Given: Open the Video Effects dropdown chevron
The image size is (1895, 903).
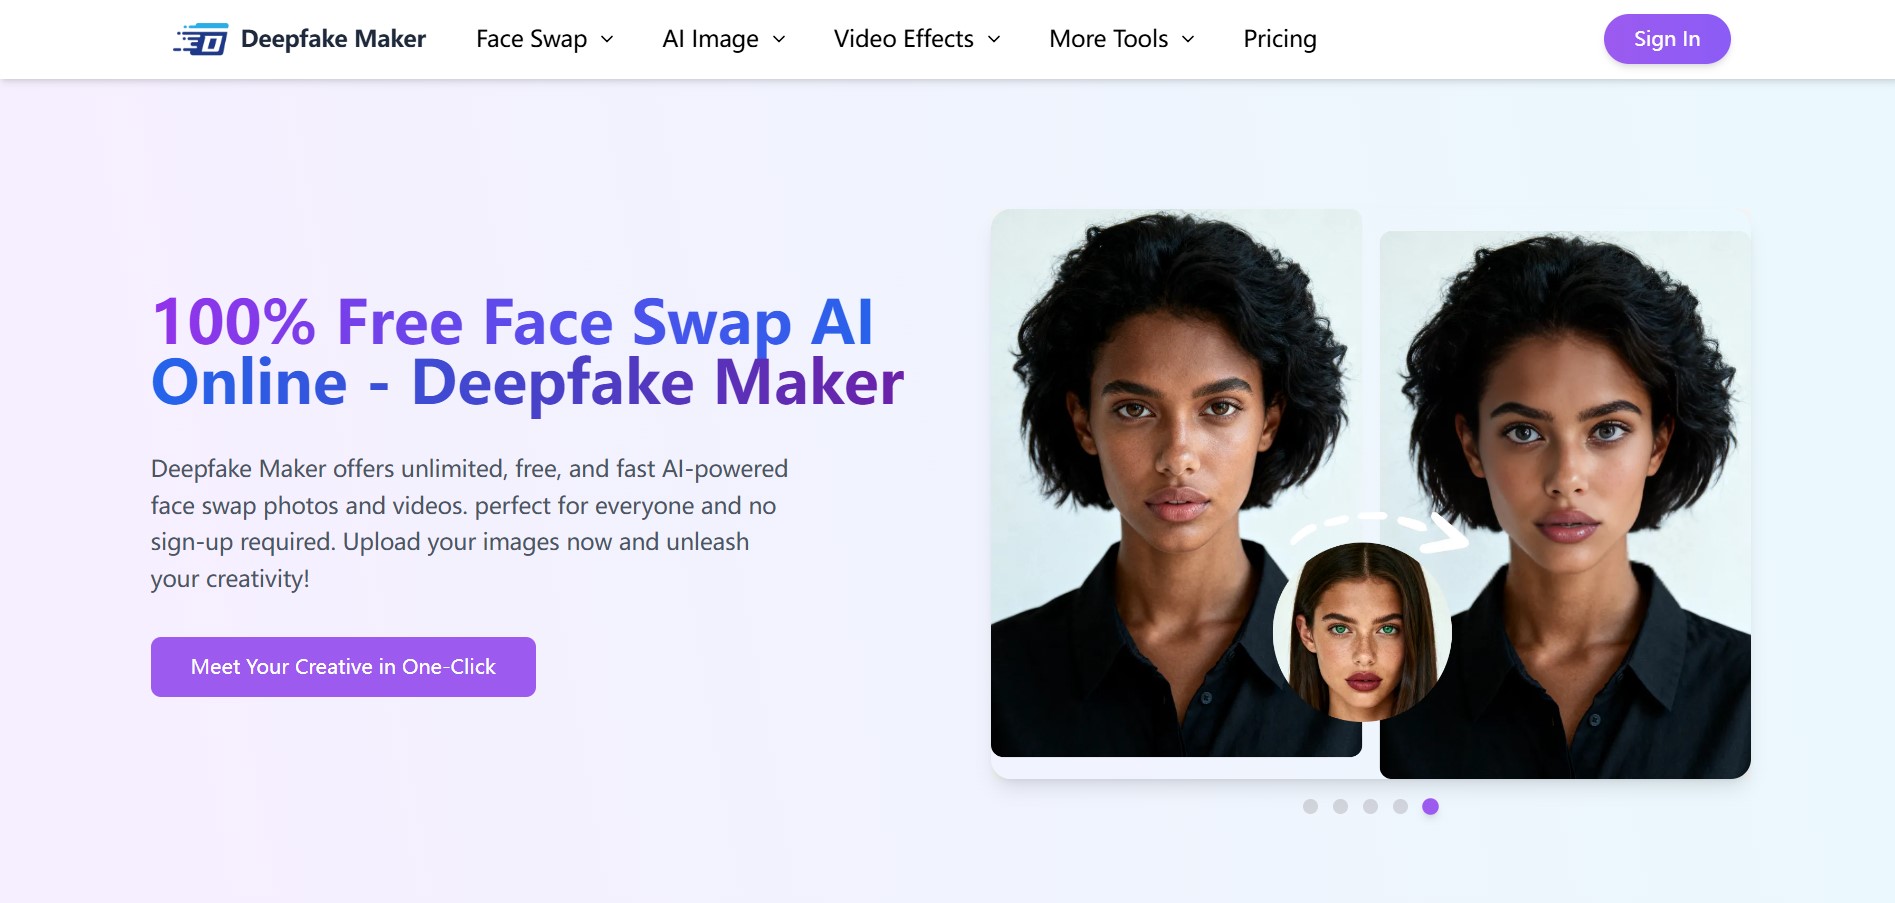Looking at the screenshot, I should [994, 39].
